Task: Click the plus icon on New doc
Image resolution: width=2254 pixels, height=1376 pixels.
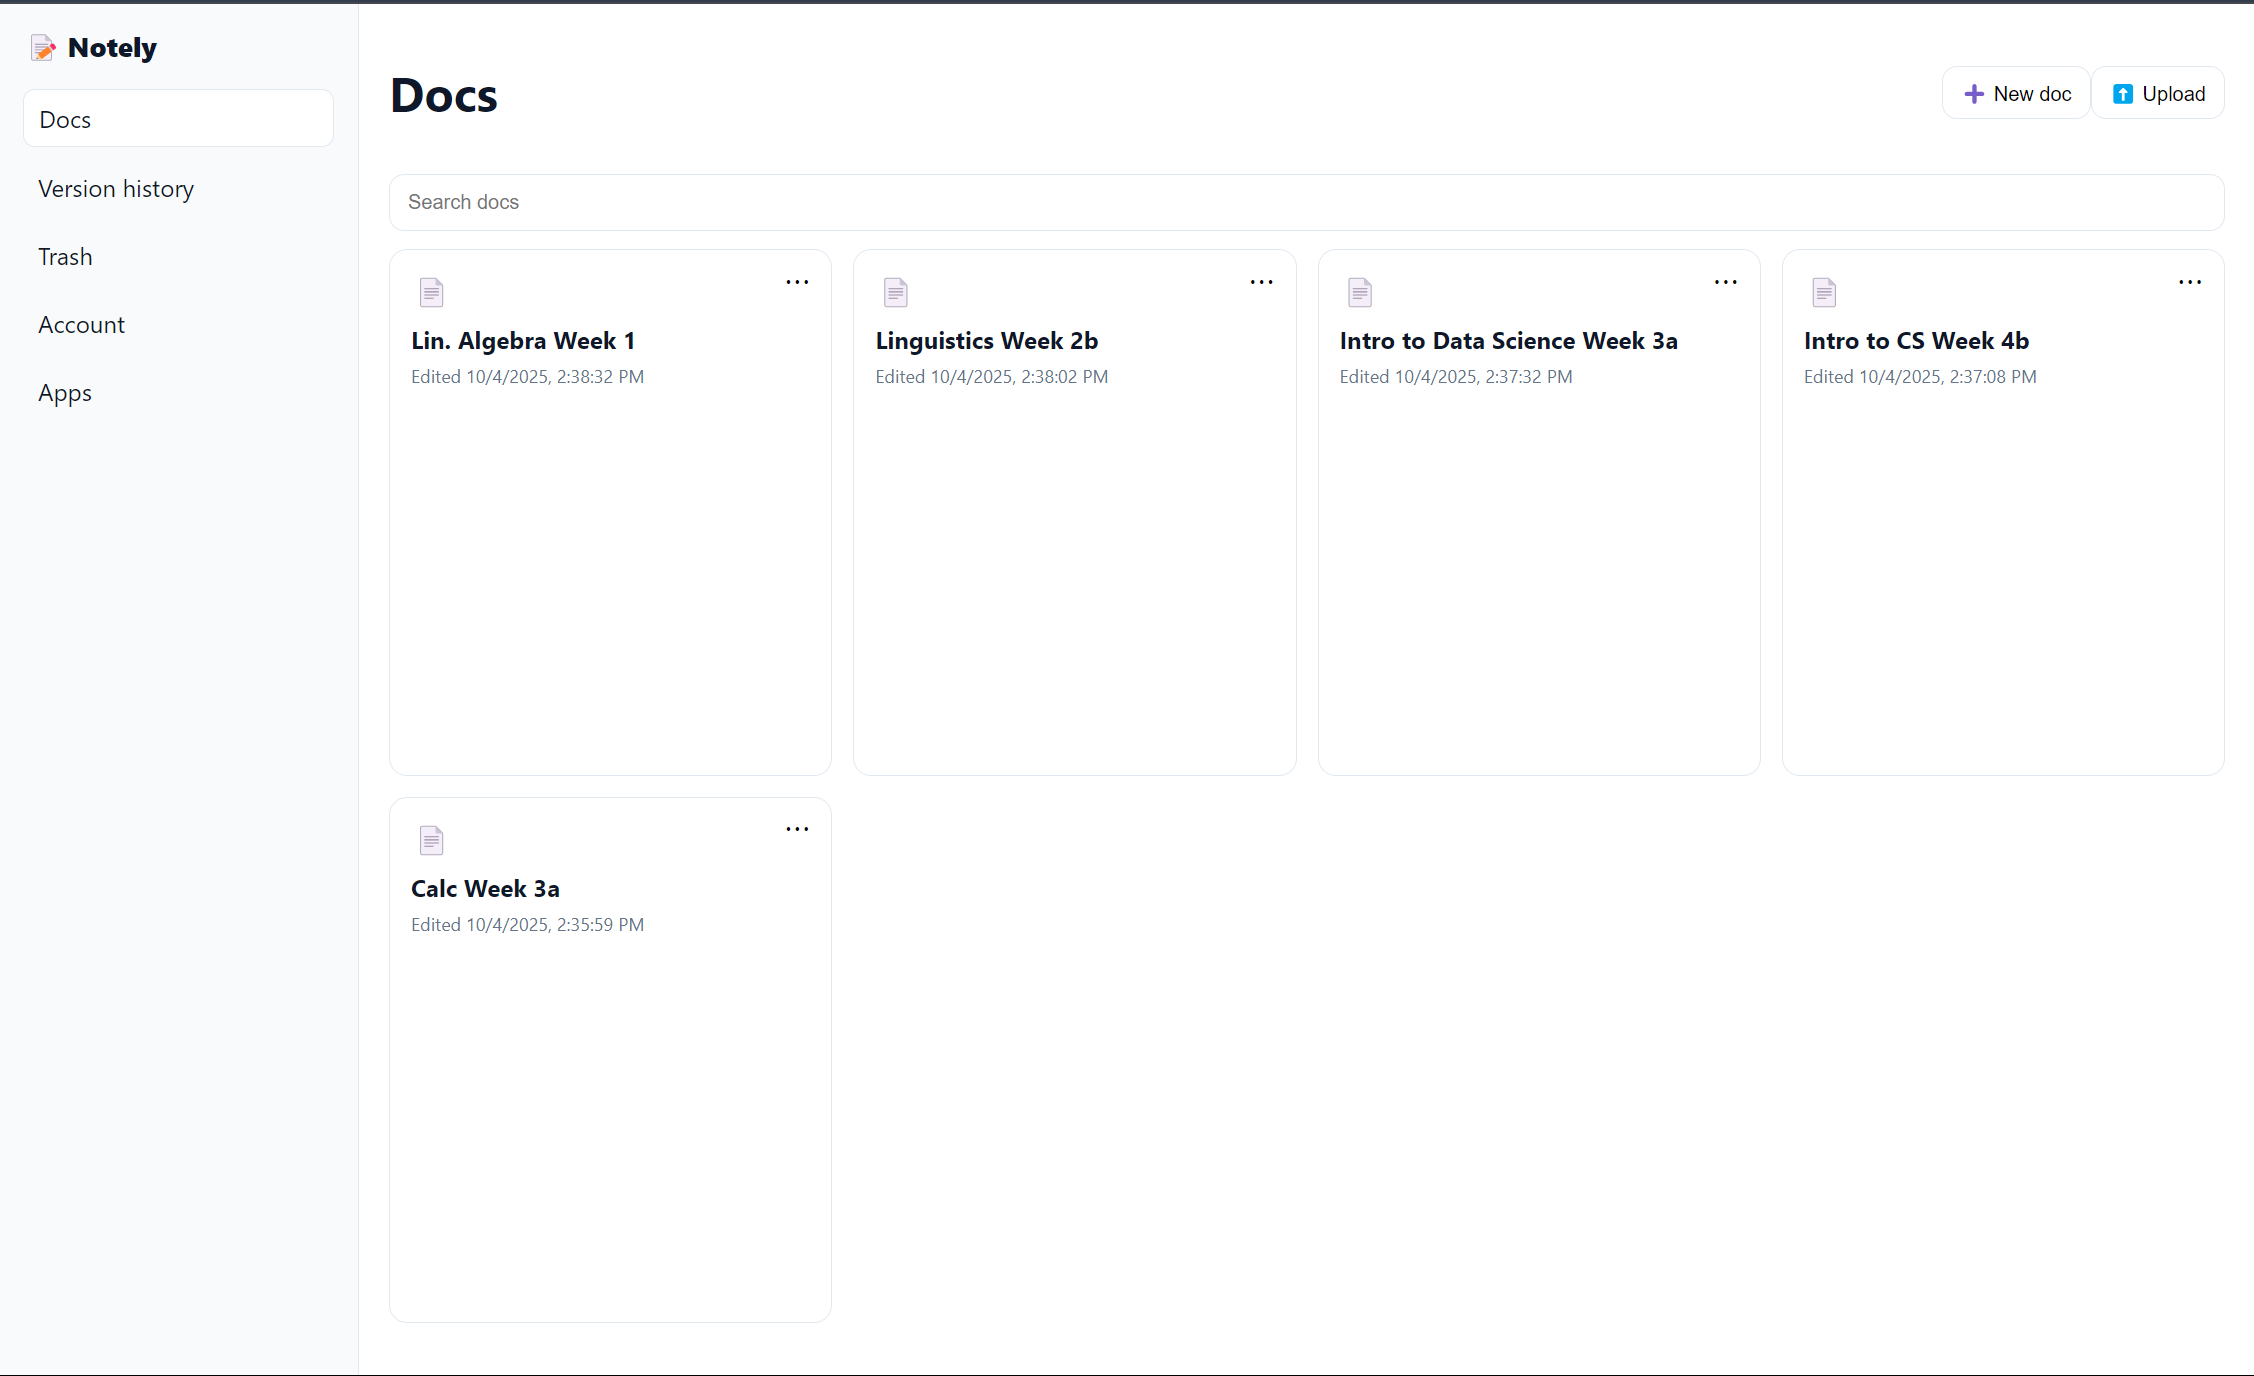Action: [x=1973, y=94]
